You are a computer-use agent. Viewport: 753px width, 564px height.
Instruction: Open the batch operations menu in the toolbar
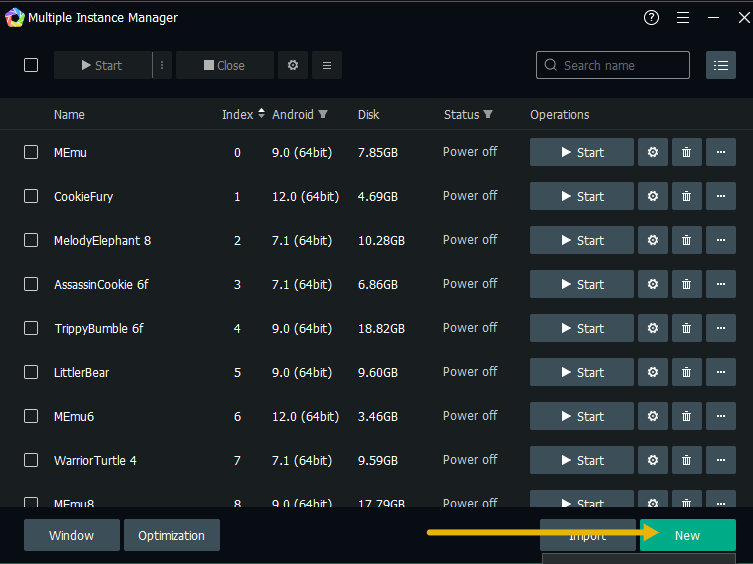click(327, 65)
